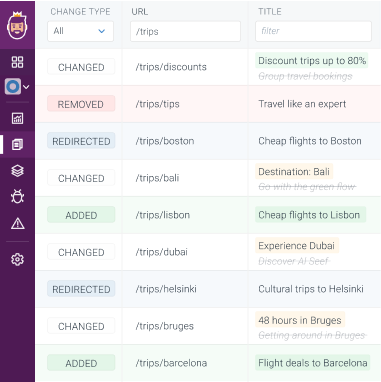Open the /trips/barcelona URL

pyautogui.click(x=171, y=363)
